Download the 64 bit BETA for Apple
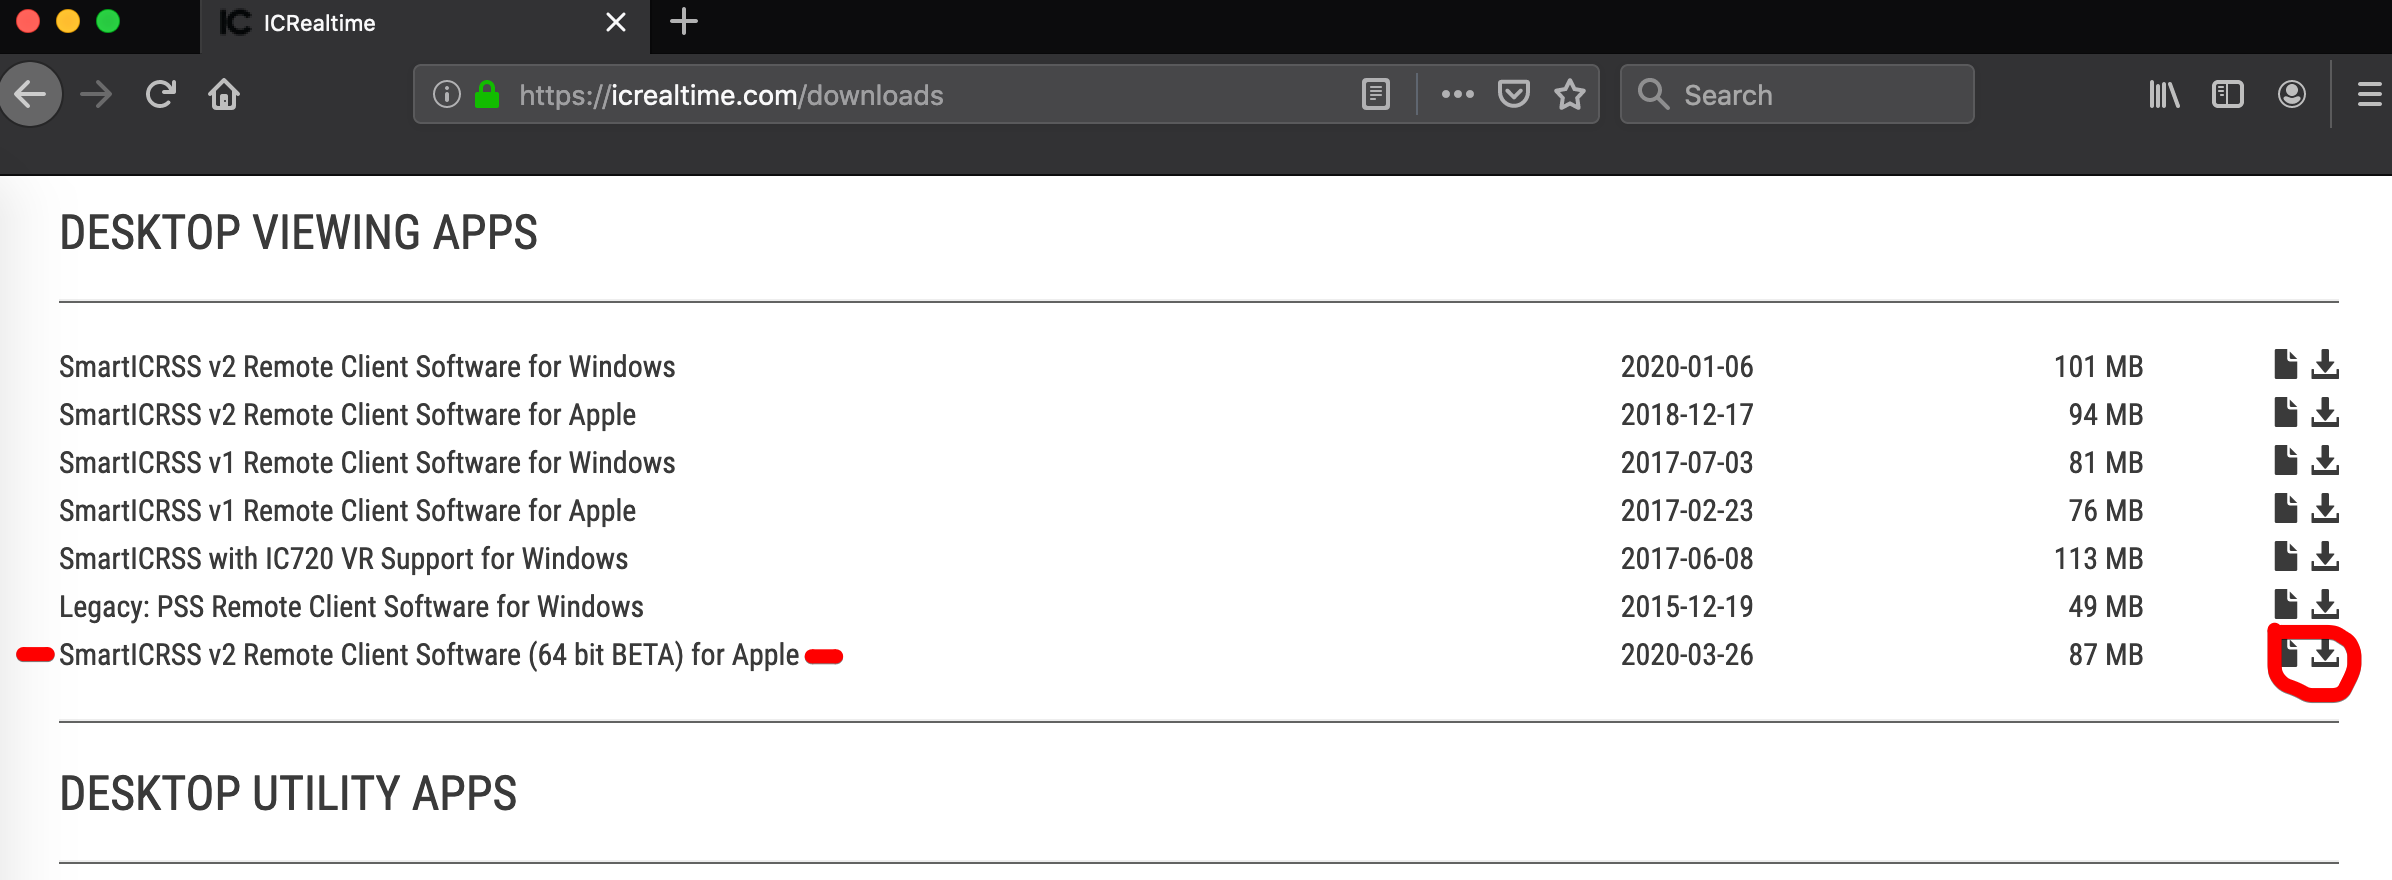This screenshot has width=2392, height=880. click(2325, 653)
